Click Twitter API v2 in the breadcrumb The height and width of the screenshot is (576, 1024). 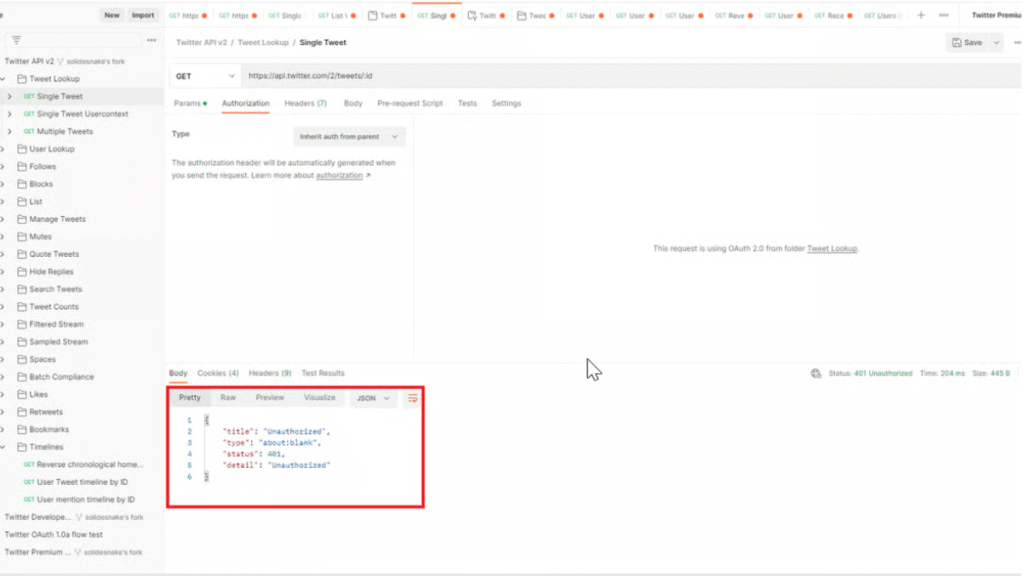coord(201,42)
